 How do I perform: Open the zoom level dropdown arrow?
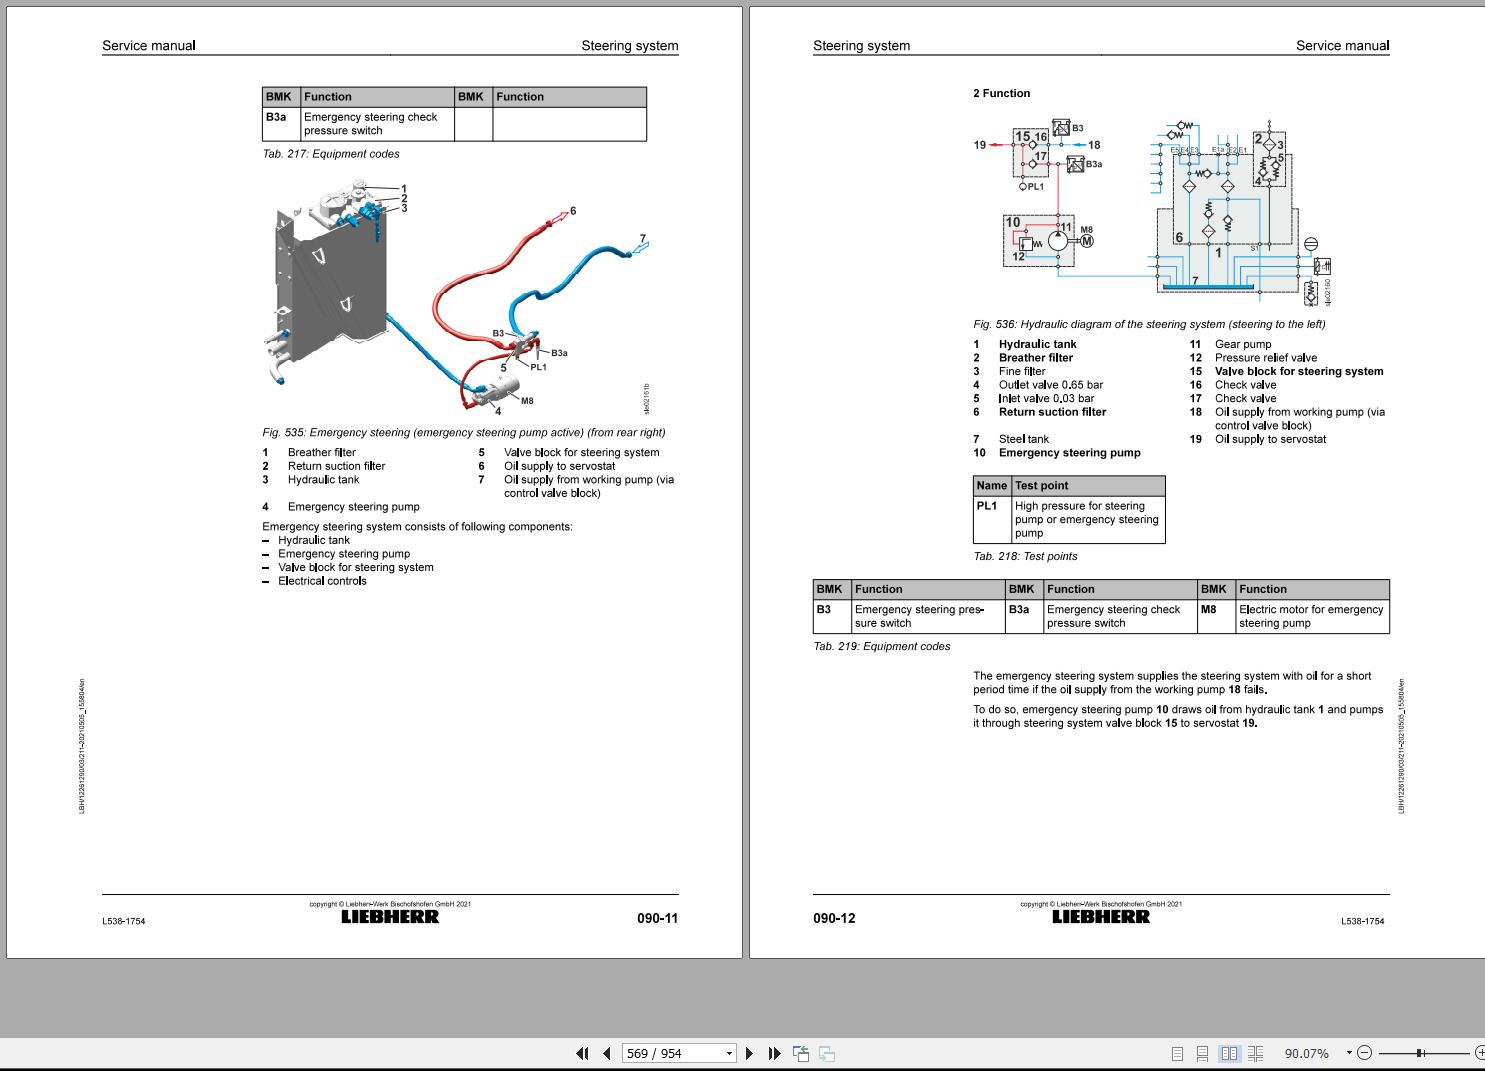coord(1348,1053)
